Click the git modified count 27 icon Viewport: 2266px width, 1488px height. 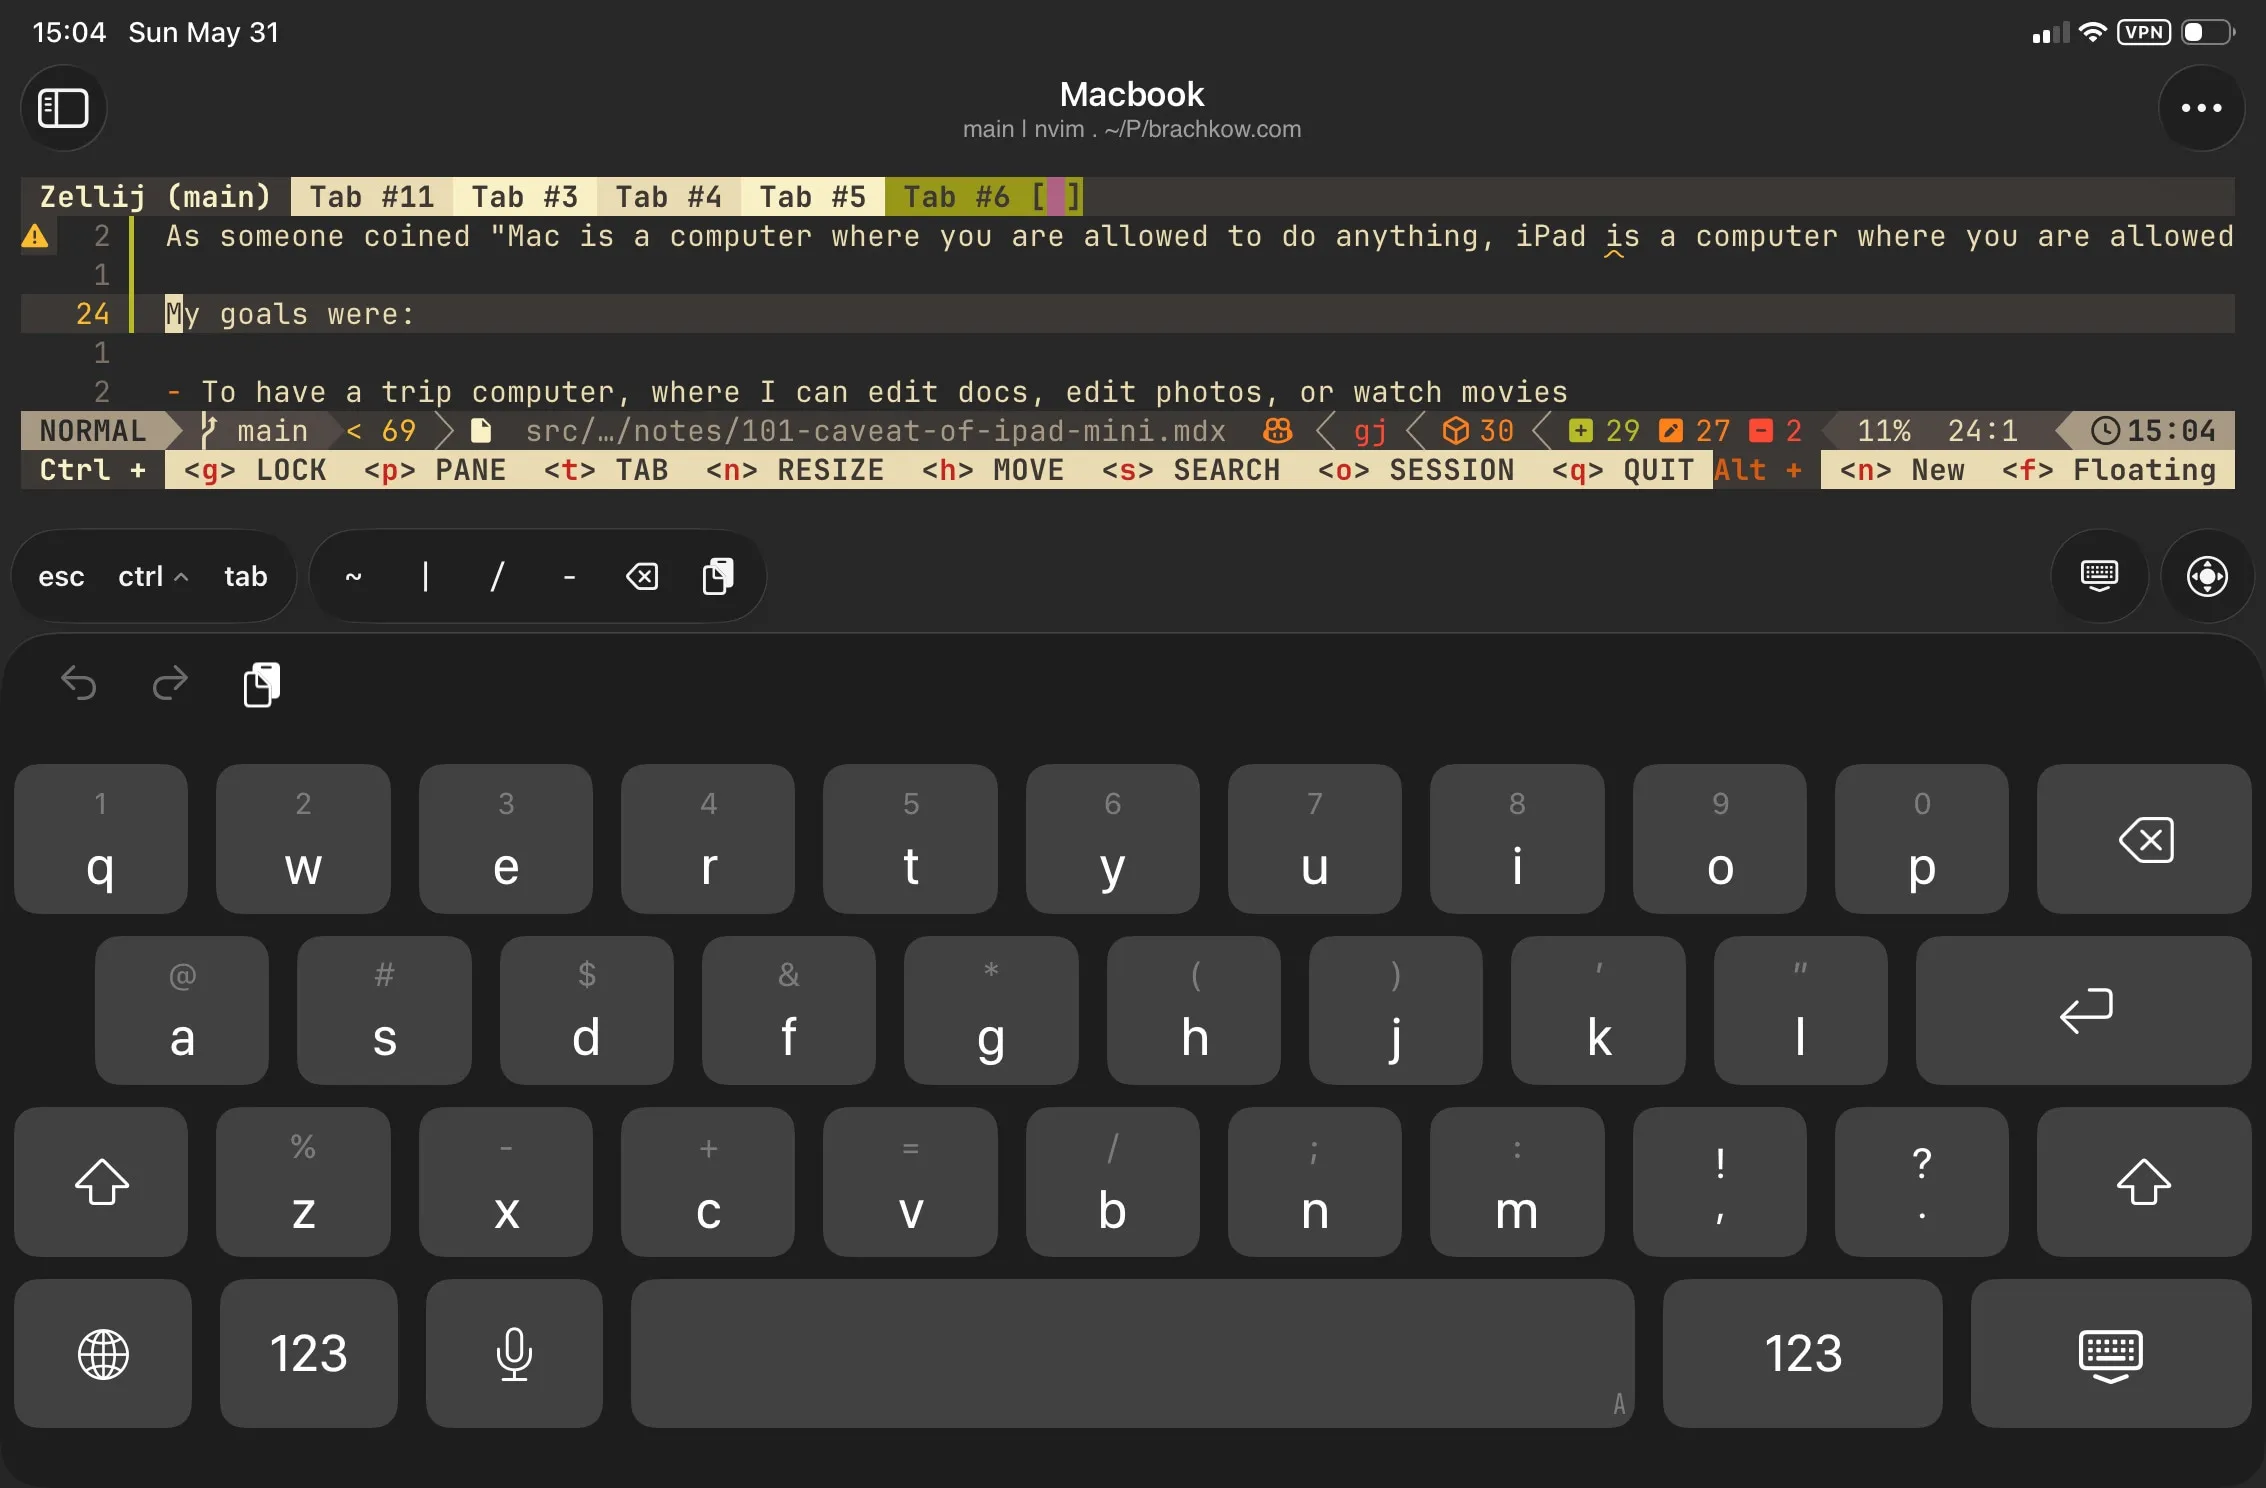pyautogui.click(x=1670, y=431)
